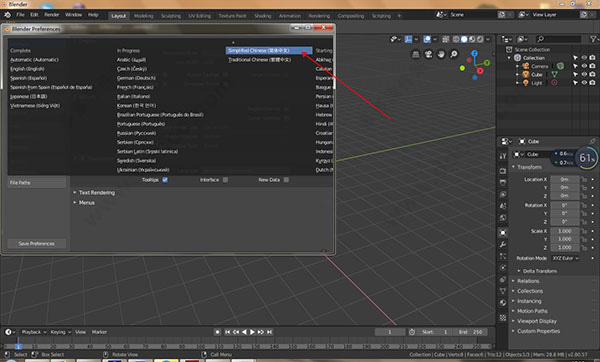Open the Rotation Mode XYZ Euler dropdown

click(565, 258)
